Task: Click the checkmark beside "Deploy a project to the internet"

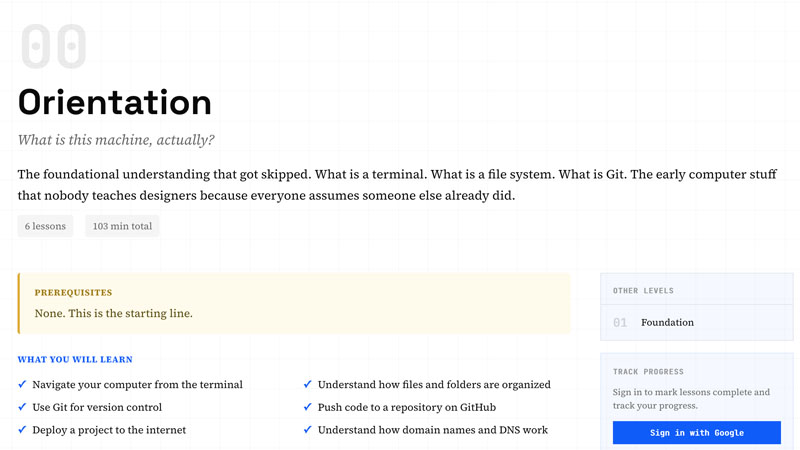Action: (x=22, y=430)
